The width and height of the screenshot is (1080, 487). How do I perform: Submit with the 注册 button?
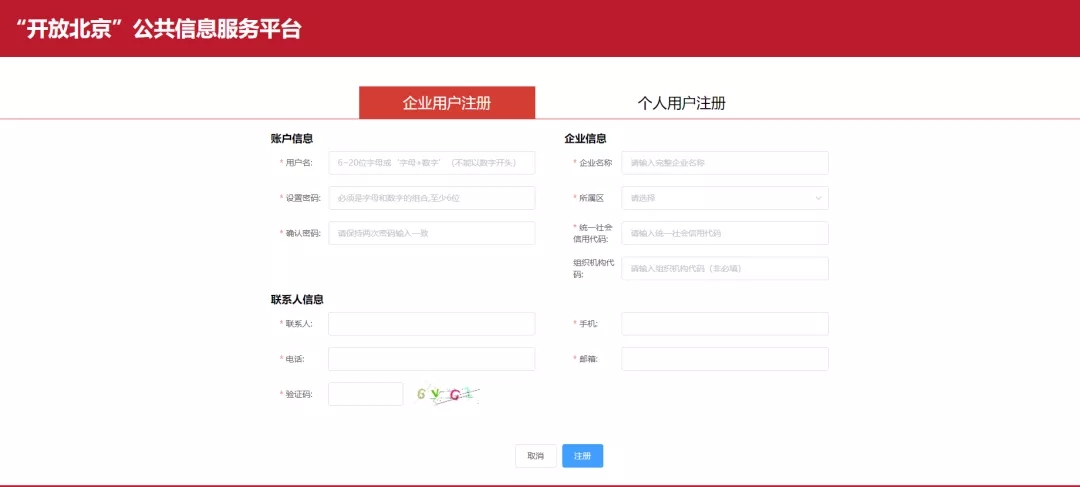coord(583,456)
